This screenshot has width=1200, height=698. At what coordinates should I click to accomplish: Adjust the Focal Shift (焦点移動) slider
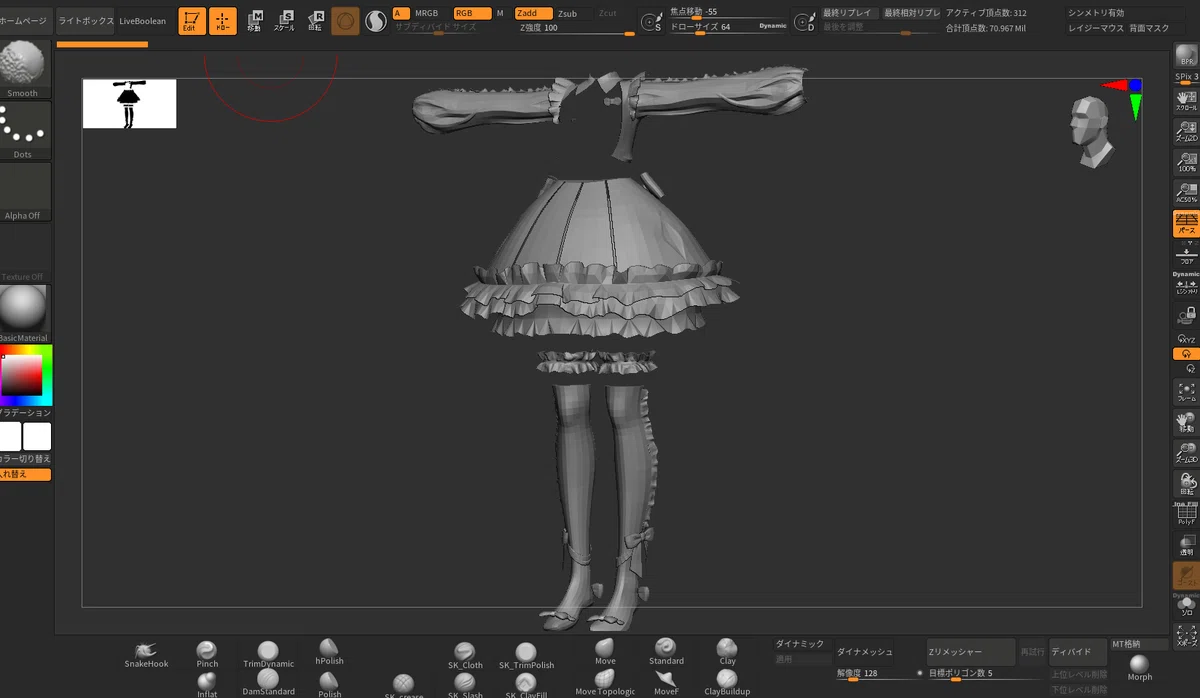(x=728, y=12)
